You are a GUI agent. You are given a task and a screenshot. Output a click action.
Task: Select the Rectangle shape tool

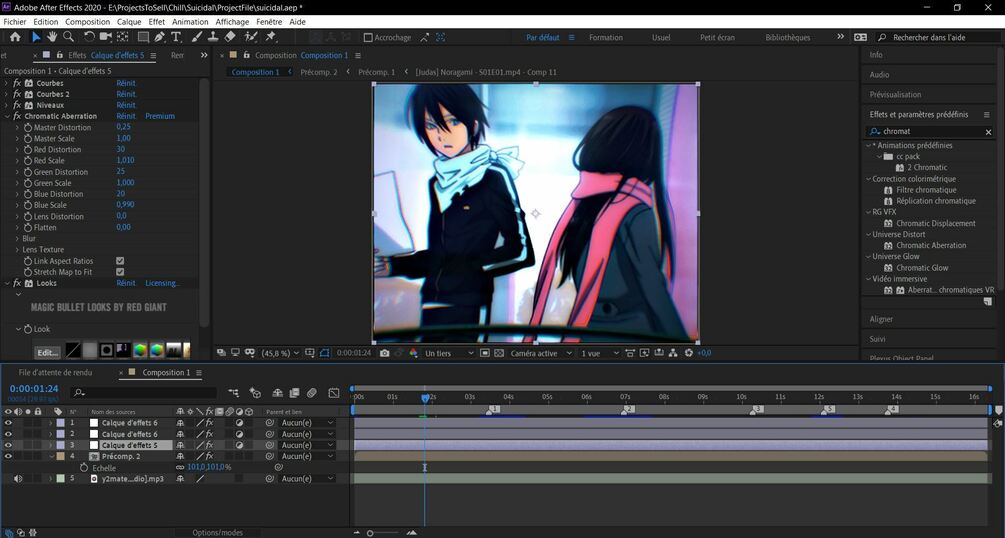pyautogui.click(x=144, y=37)
